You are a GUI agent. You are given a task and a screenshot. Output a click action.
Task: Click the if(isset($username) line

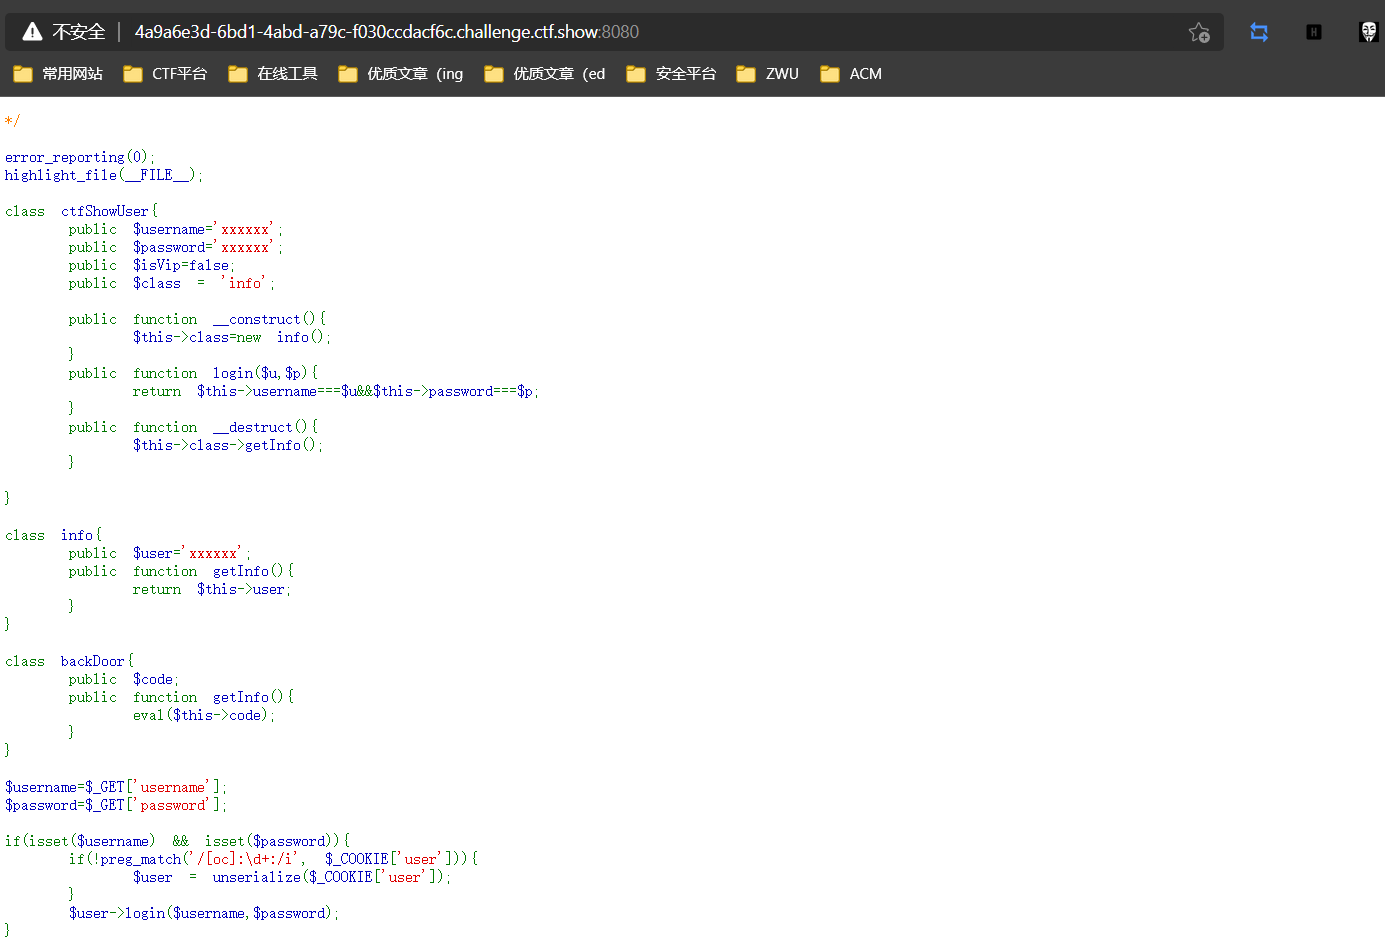[178, 841]
